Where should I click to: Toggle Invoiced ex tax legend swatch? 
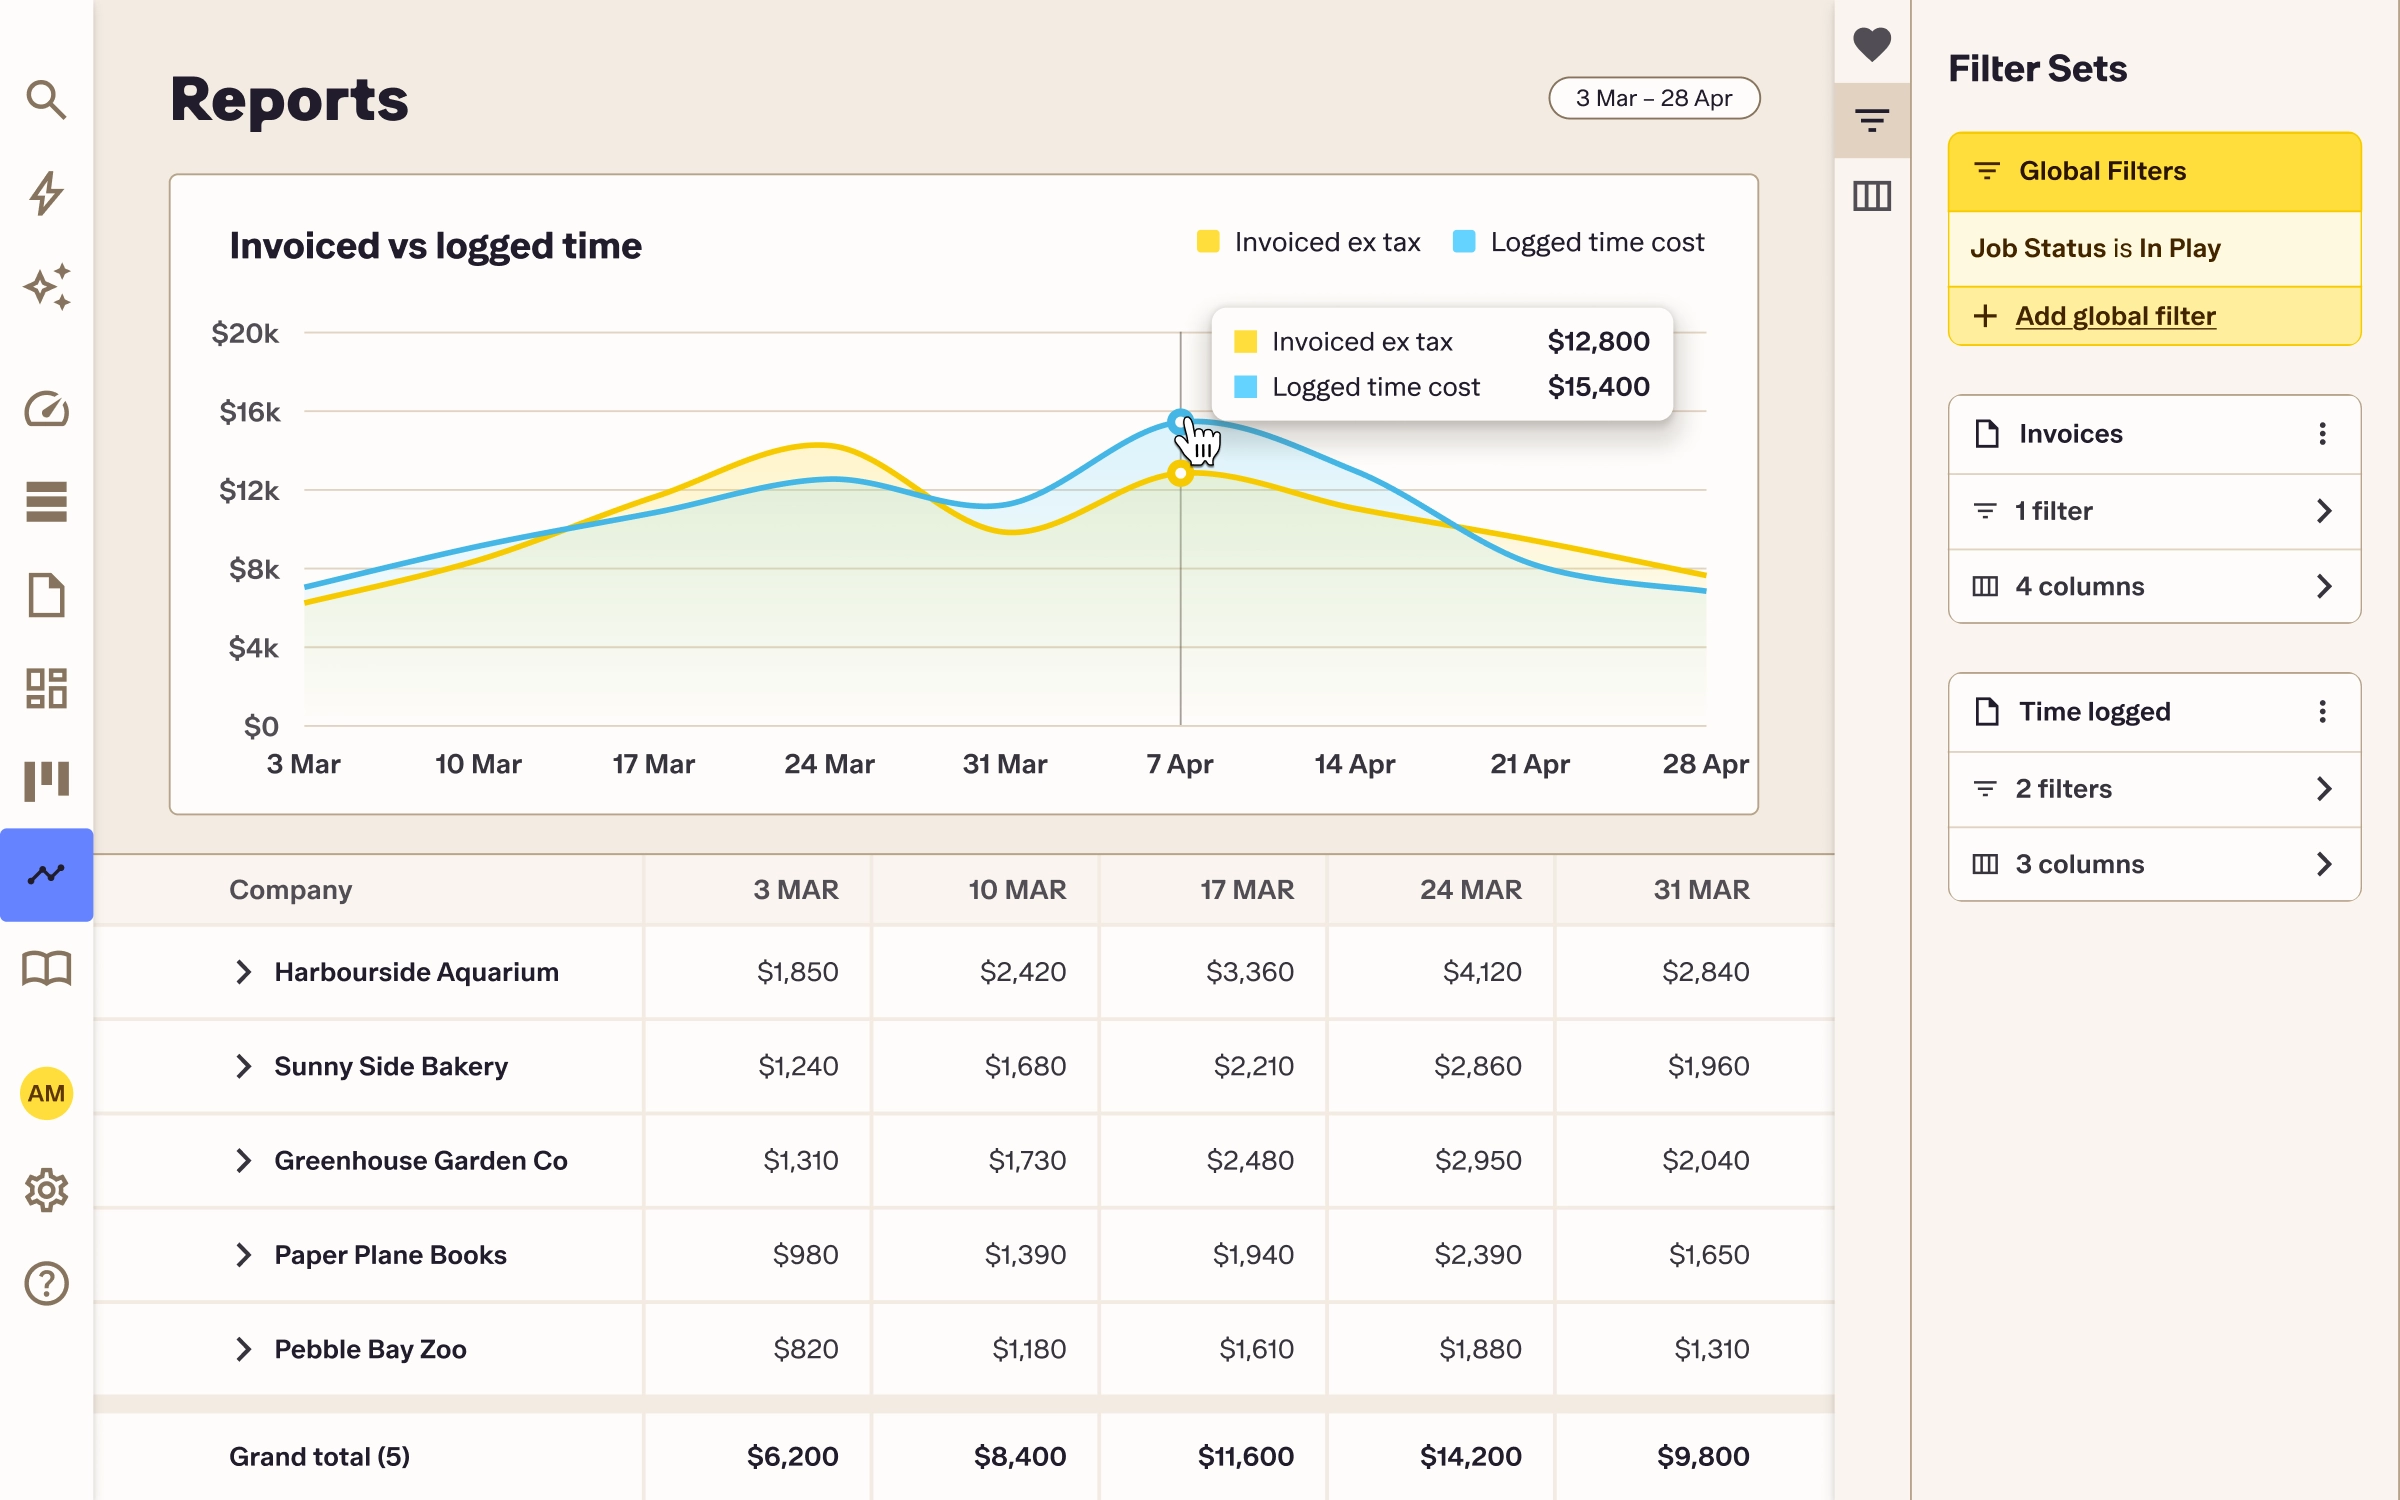point(1208,242)
